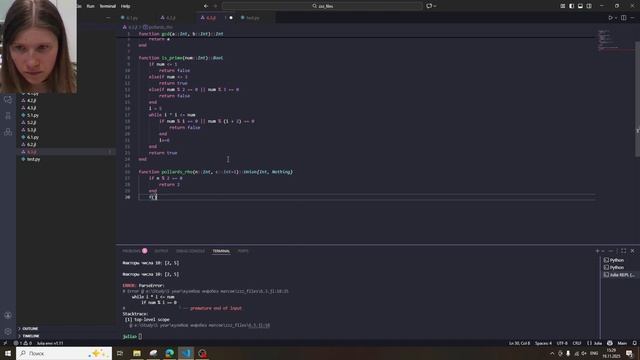
Task: Toggle bottom panel layout icon
Action: click(580, 6)
